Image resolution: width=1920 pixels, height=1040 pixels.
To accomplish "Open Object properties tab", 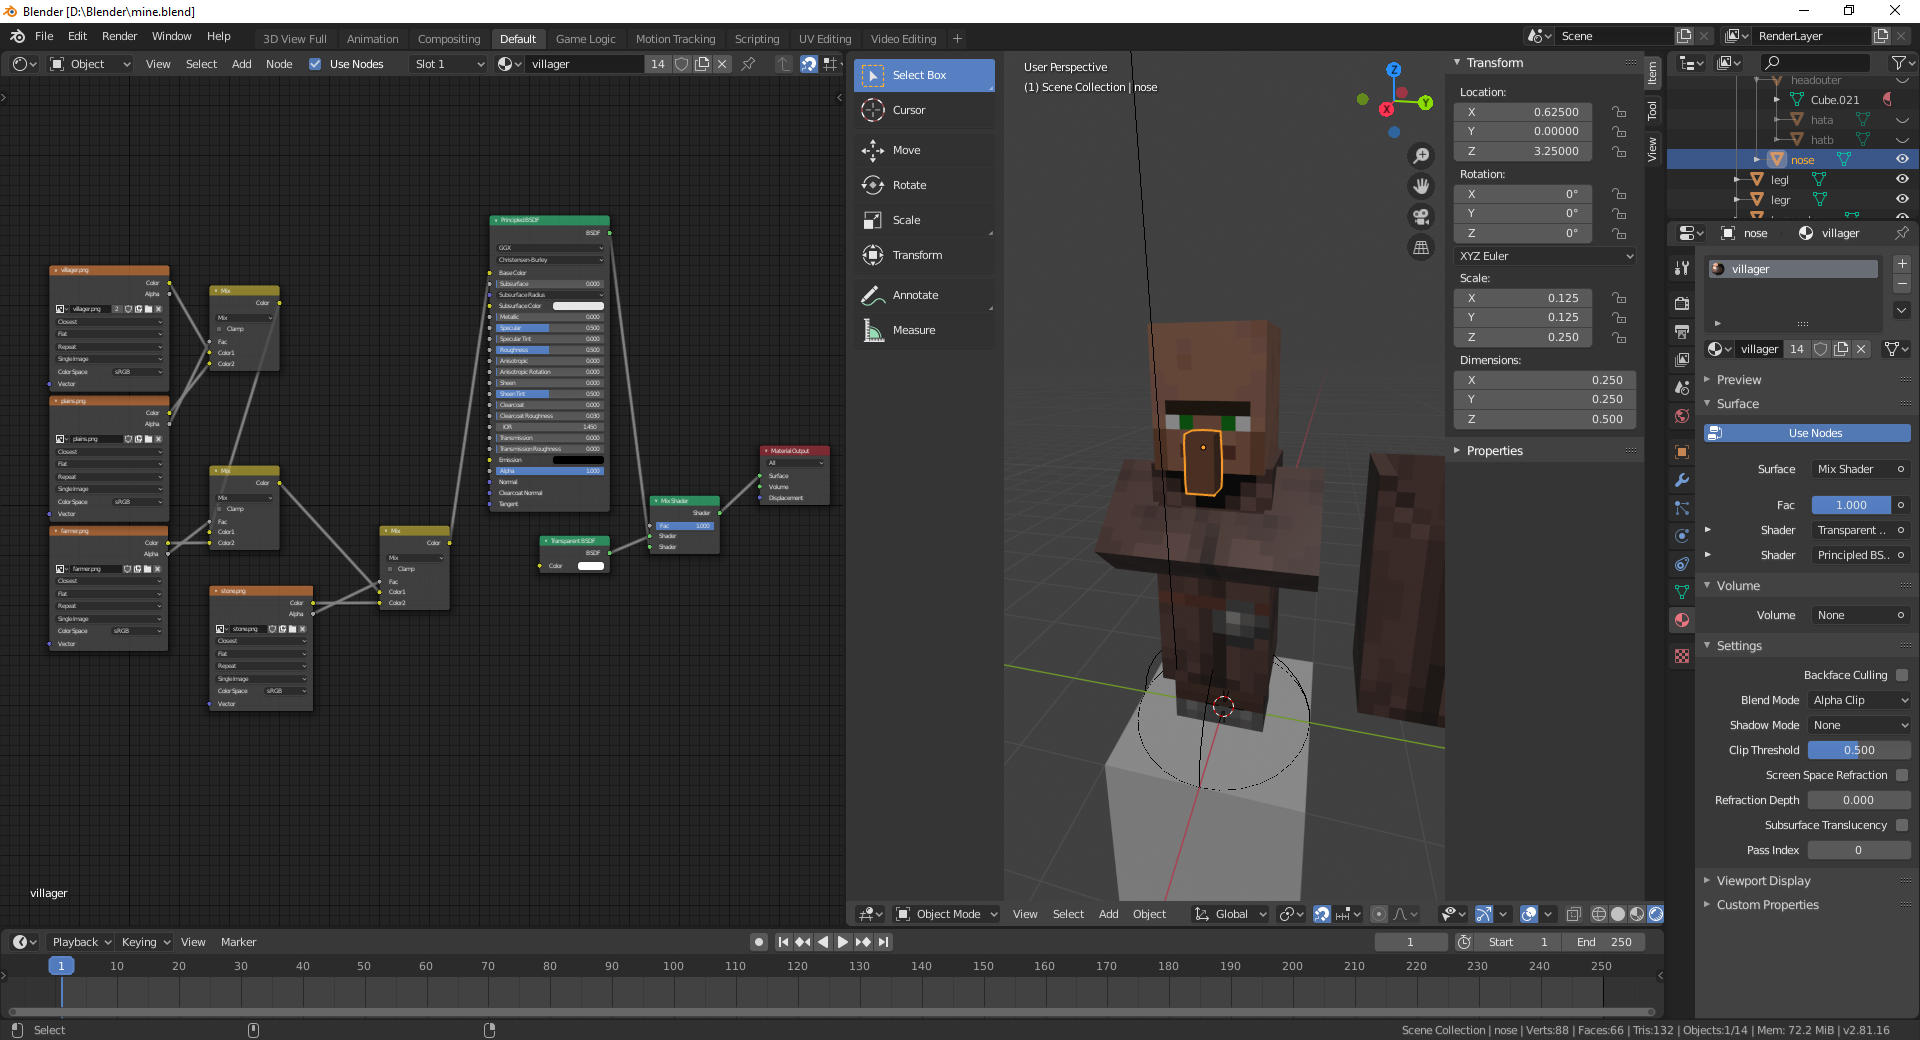I will (1682, 452).
